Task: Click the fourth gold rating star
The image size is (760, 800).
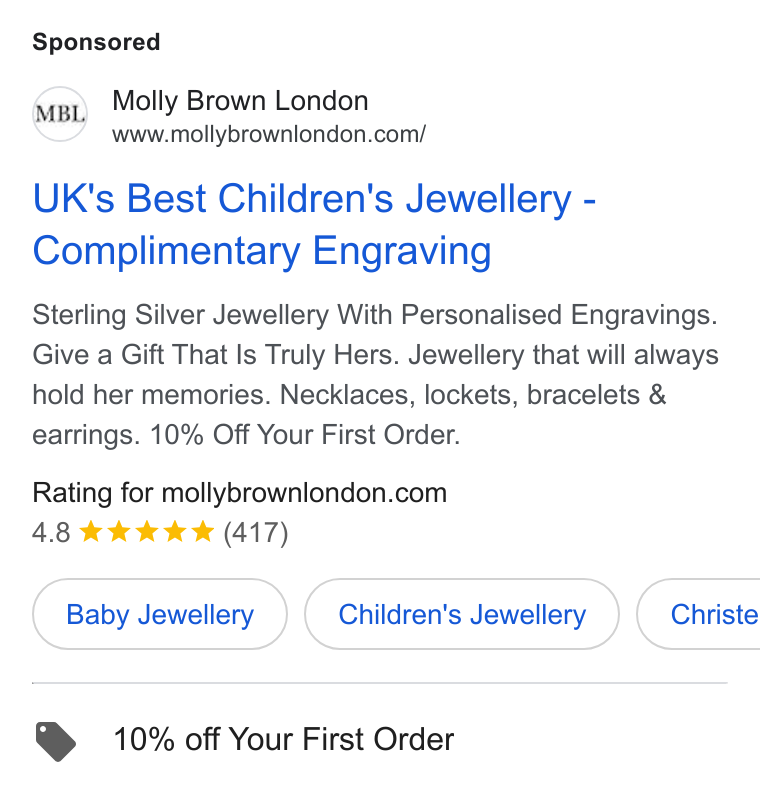Action: [175, 531]
